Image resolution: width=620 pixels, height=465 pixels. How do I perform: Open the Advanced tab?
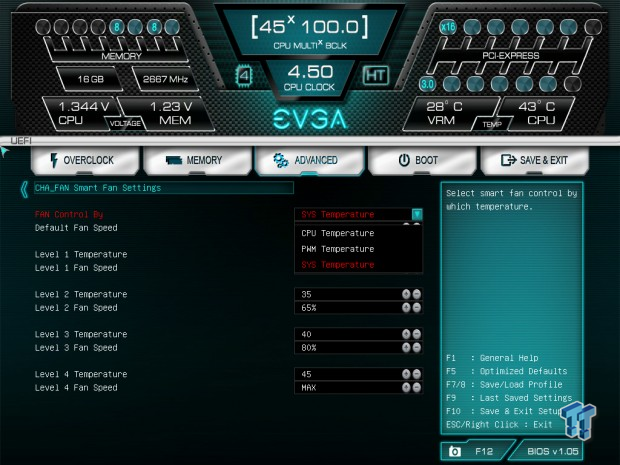pos(309,161)
